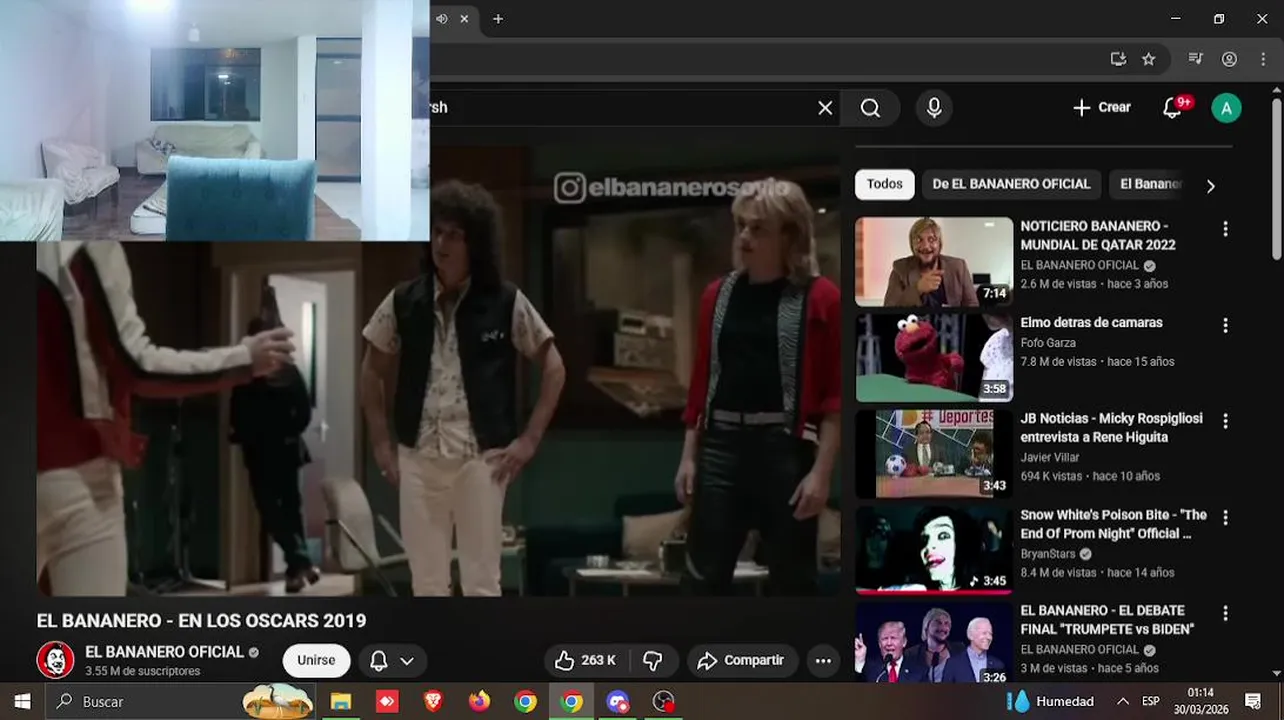This screenshot has height=720, width=1284.
Task: Select the Todos filter chip
Action: (x=885, y=184)
